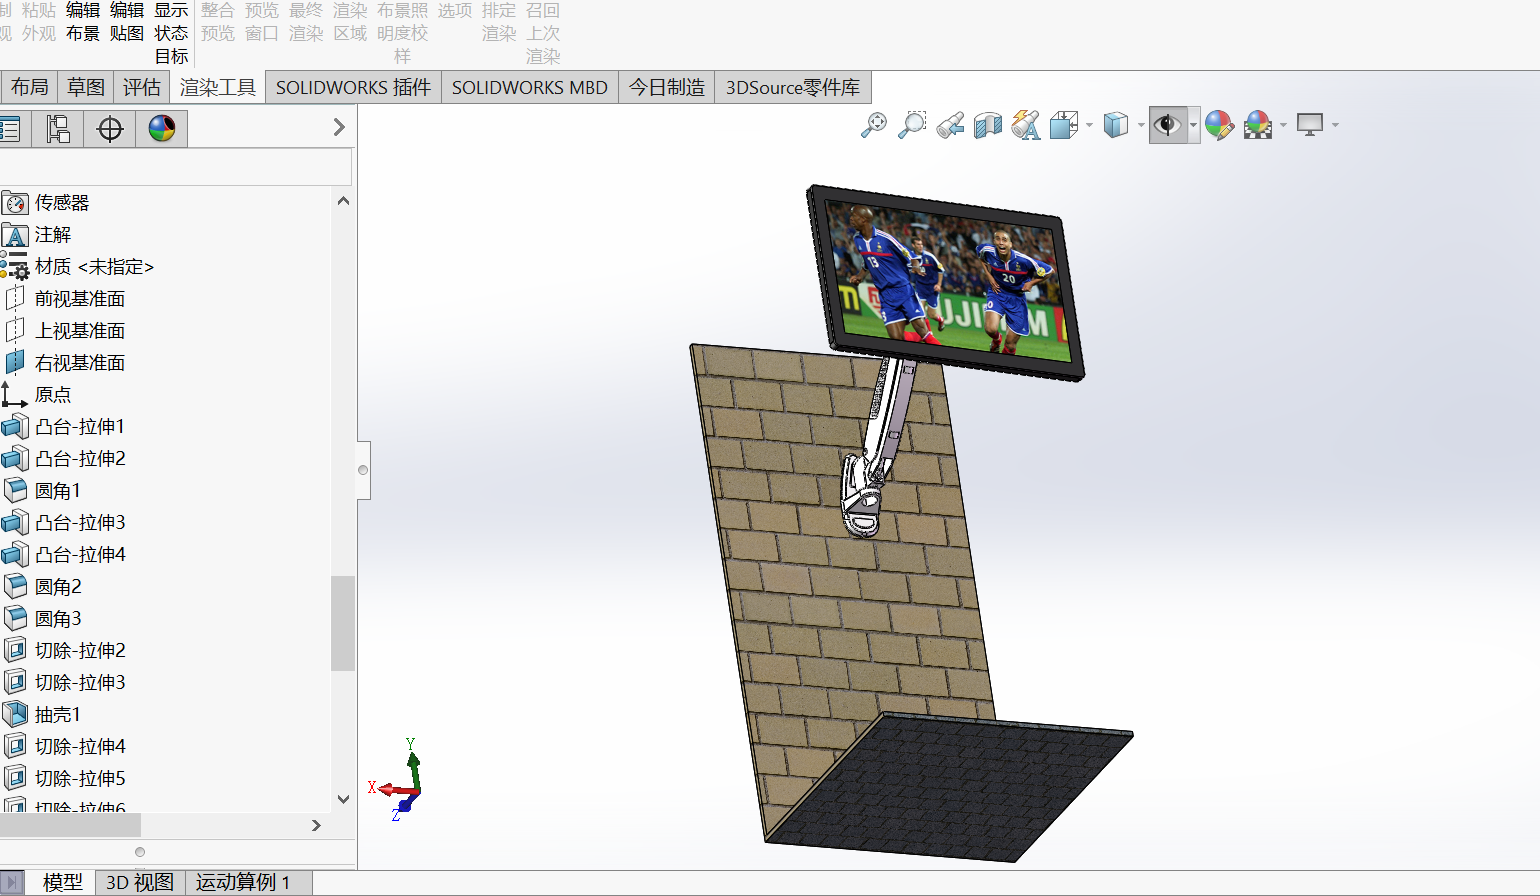Click the 预览窗口 ribbon button
1540x896 pixels.
261,22
